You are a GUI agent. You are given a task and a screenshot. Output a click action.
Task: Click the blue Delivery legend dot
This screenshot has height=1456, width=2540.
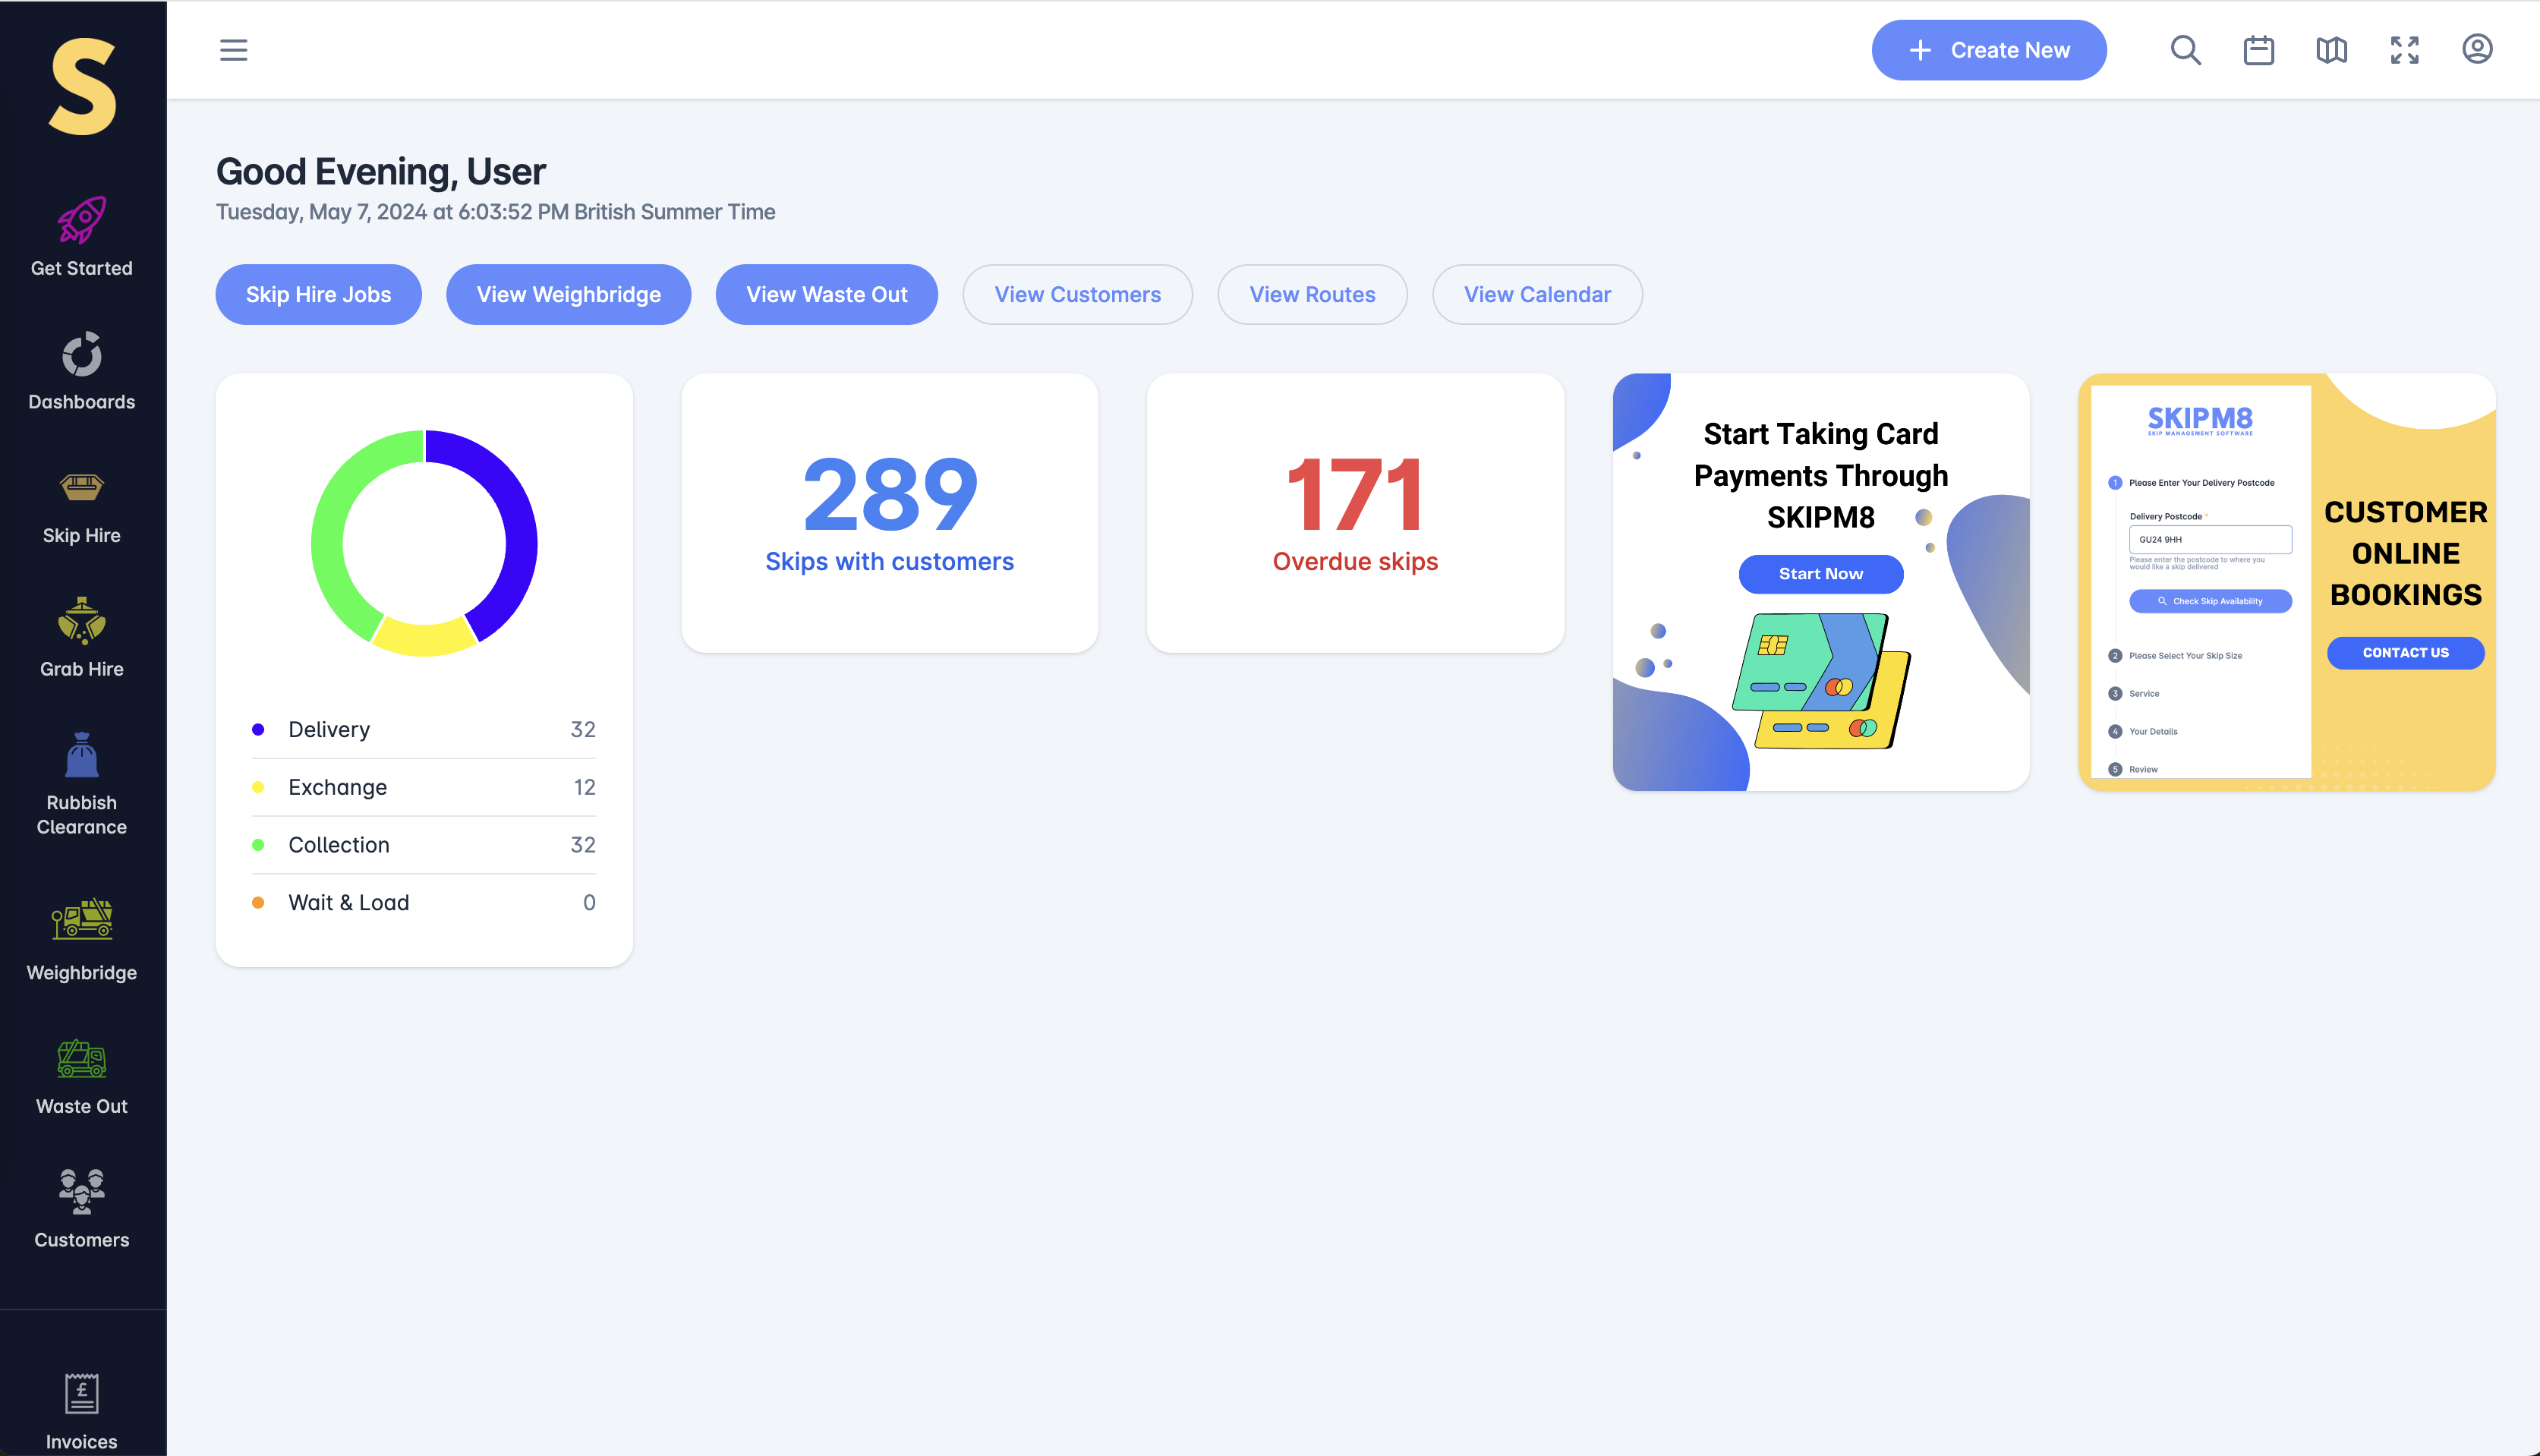pyautogui.click(x=258, y=730)
